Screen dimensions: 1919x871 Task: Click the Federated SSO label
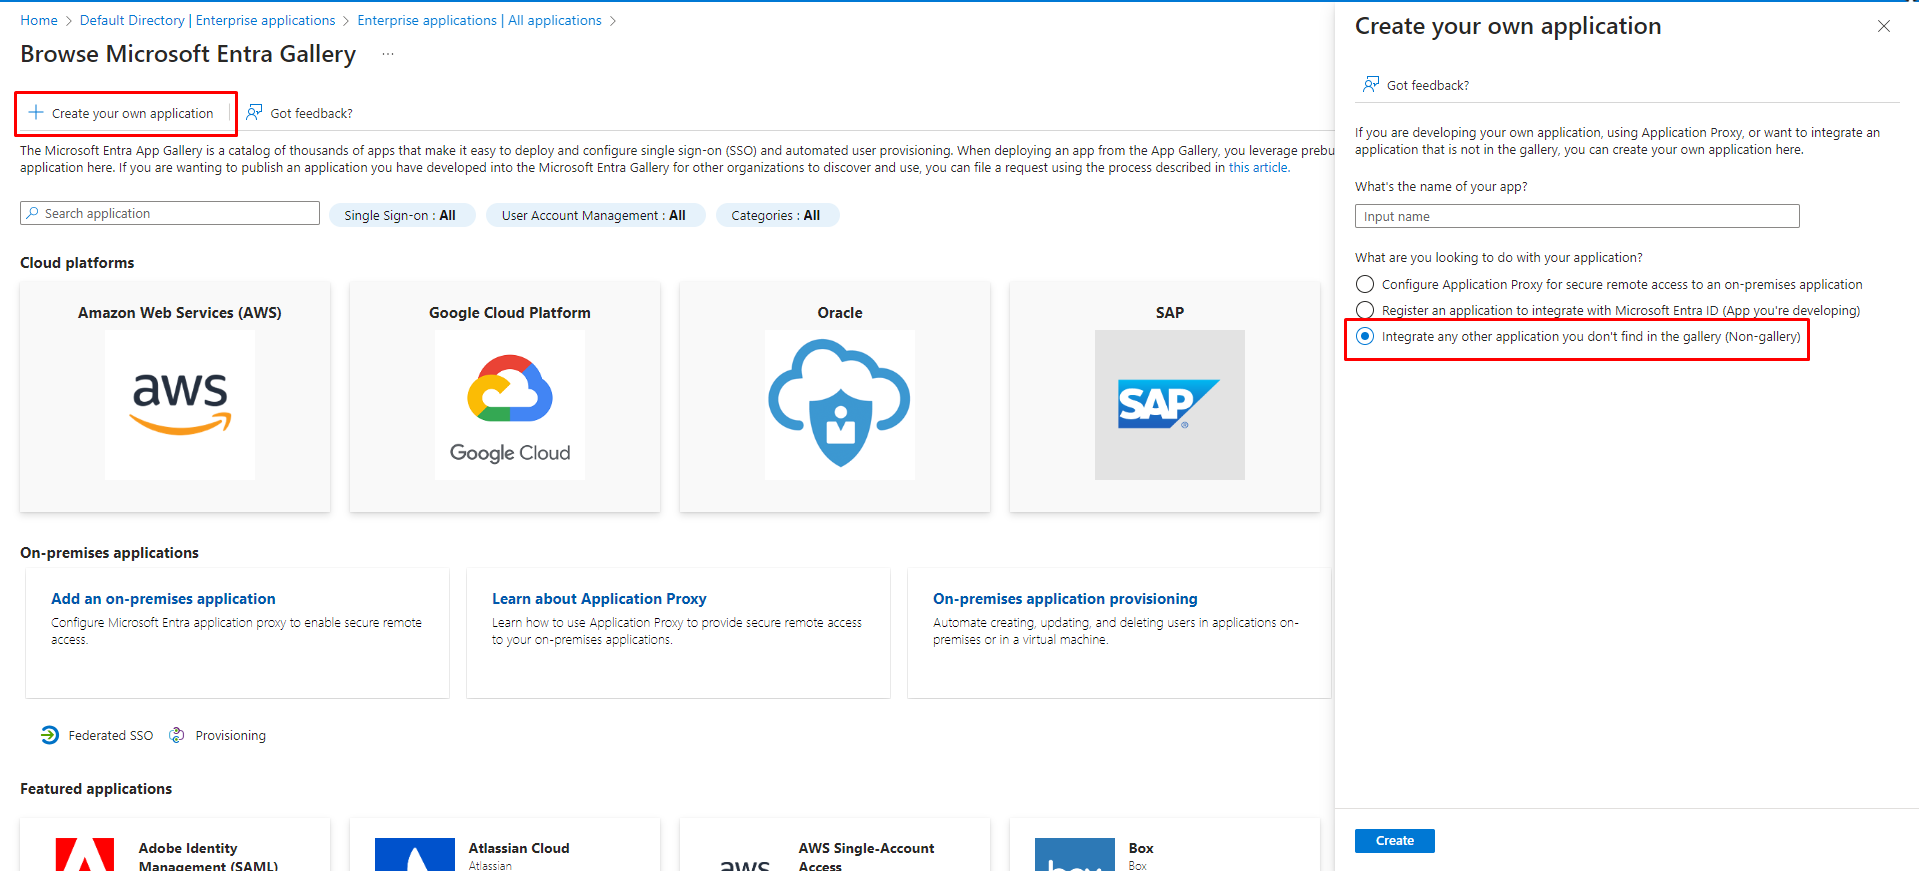tap(111, 735)
